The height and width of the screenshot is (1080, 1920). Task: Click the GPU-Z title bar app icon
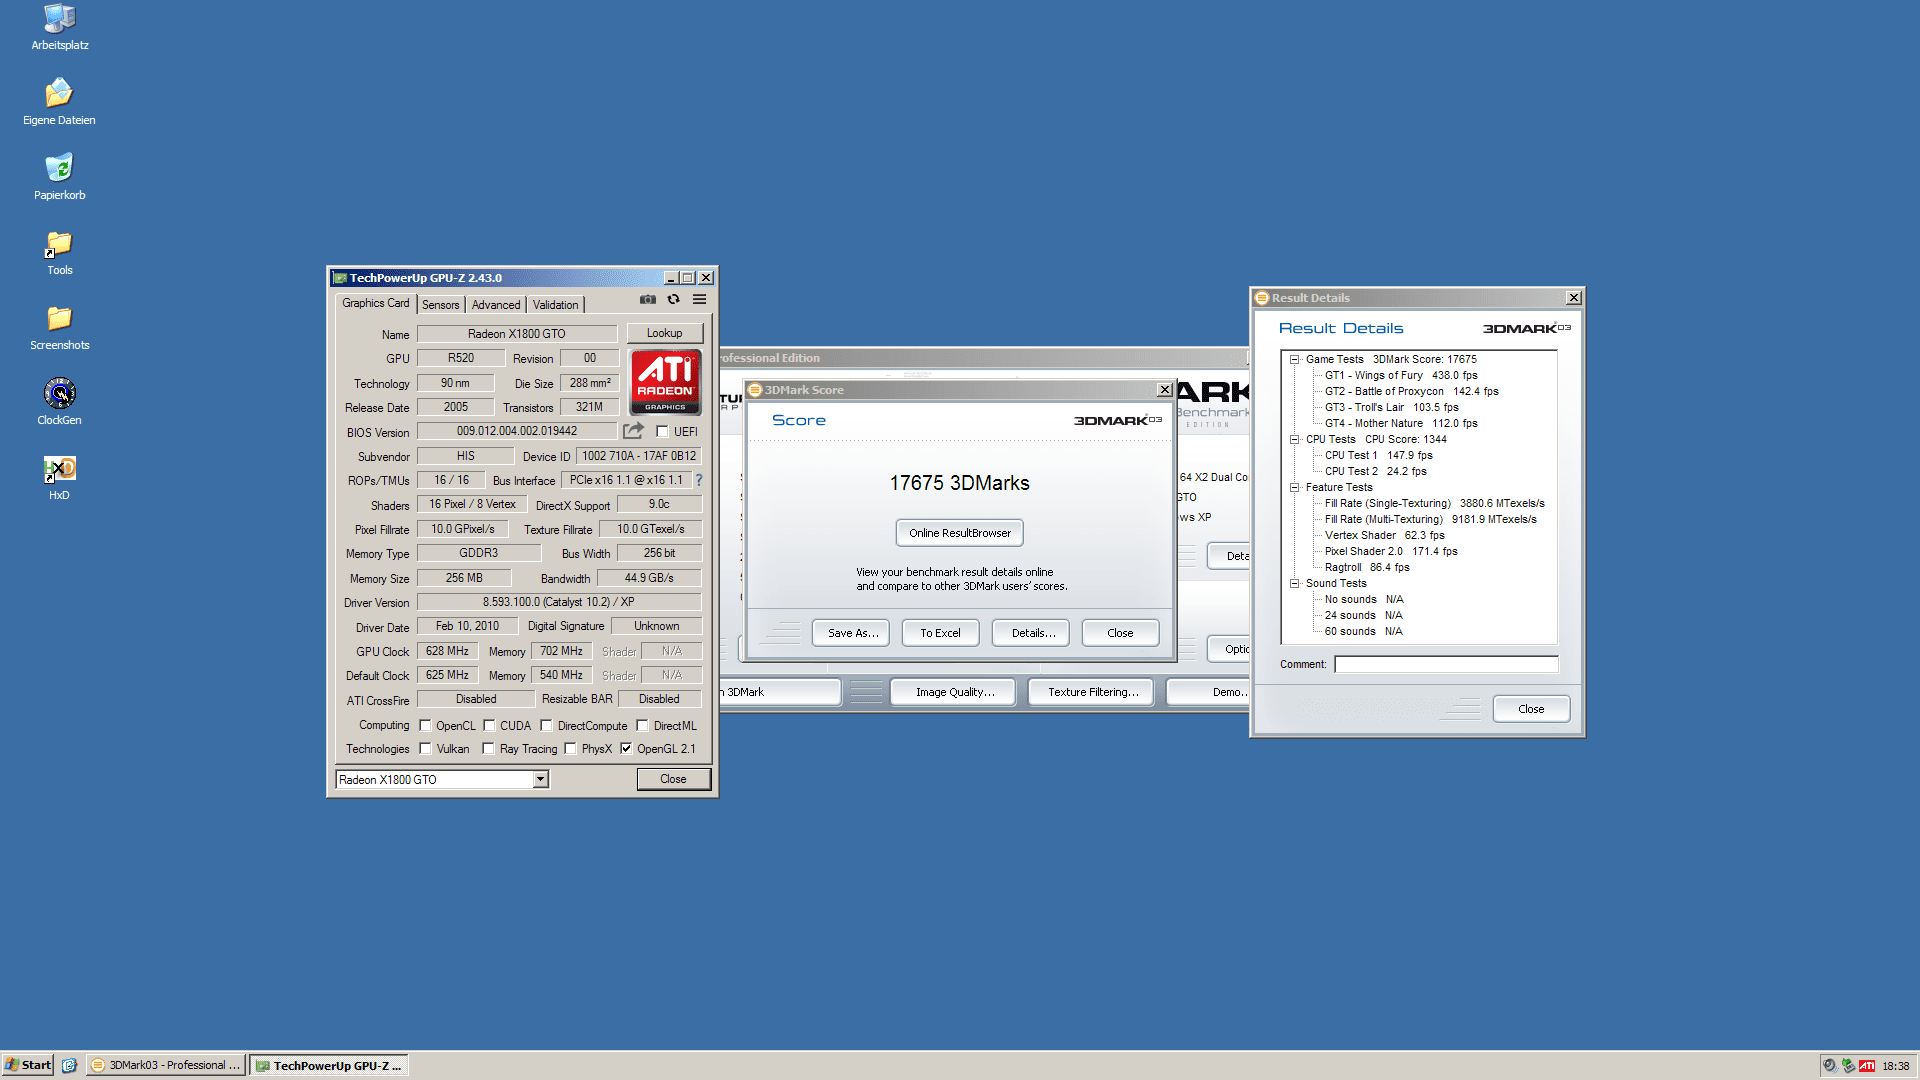click(x=340, y=278)
